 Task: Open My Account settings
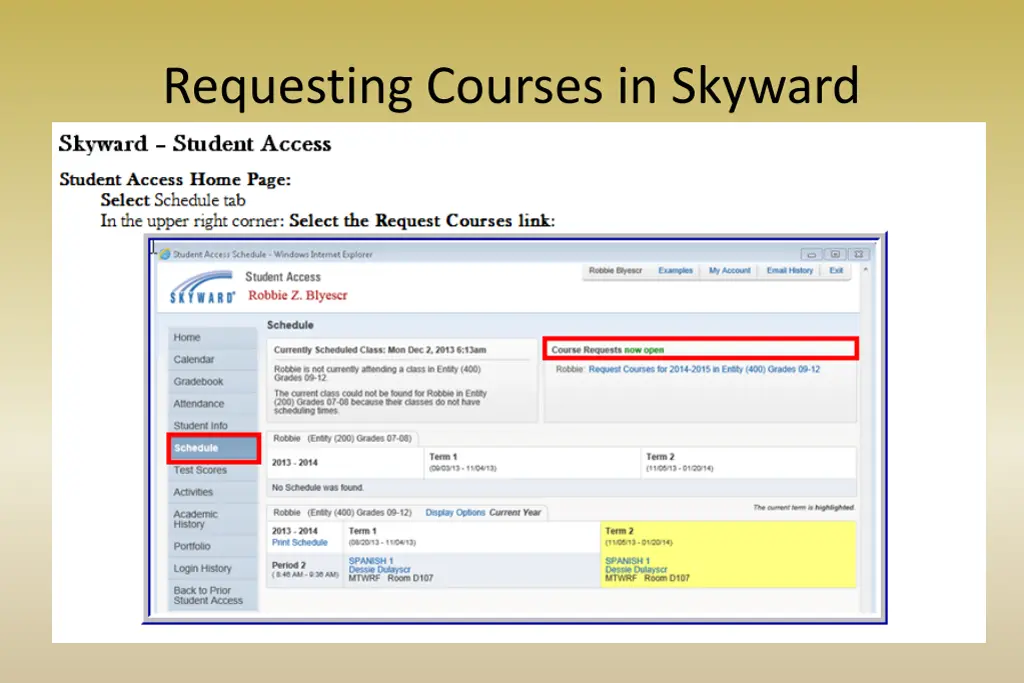[x=729, y=270]
